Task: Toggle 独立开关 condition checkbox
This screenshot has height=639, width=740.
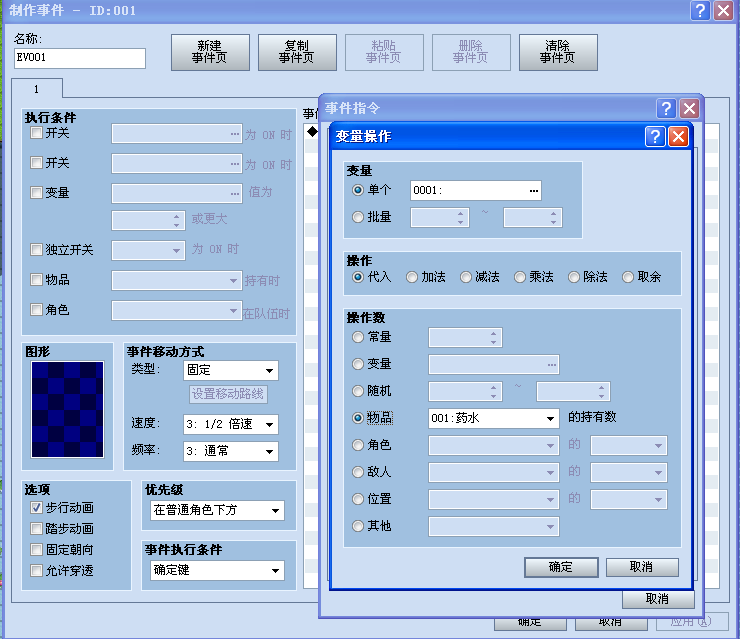Action: [36, 250]
